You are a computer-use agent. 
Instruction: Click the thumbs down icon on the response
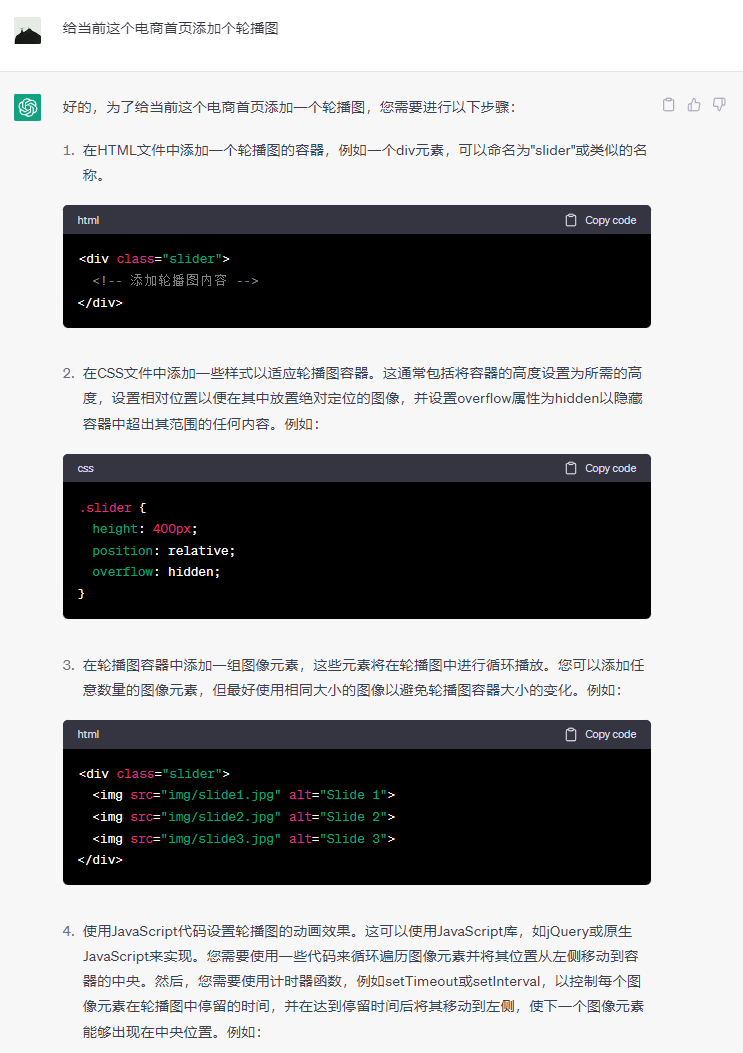click(x=719, y=105)
